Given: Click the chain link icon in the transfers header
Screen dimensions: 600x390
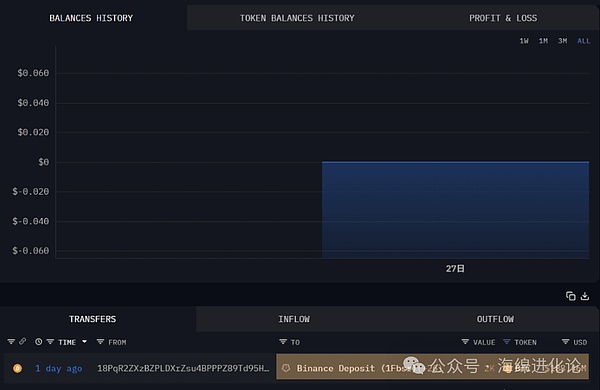Looking at the screenshot, I should [23, 341].
